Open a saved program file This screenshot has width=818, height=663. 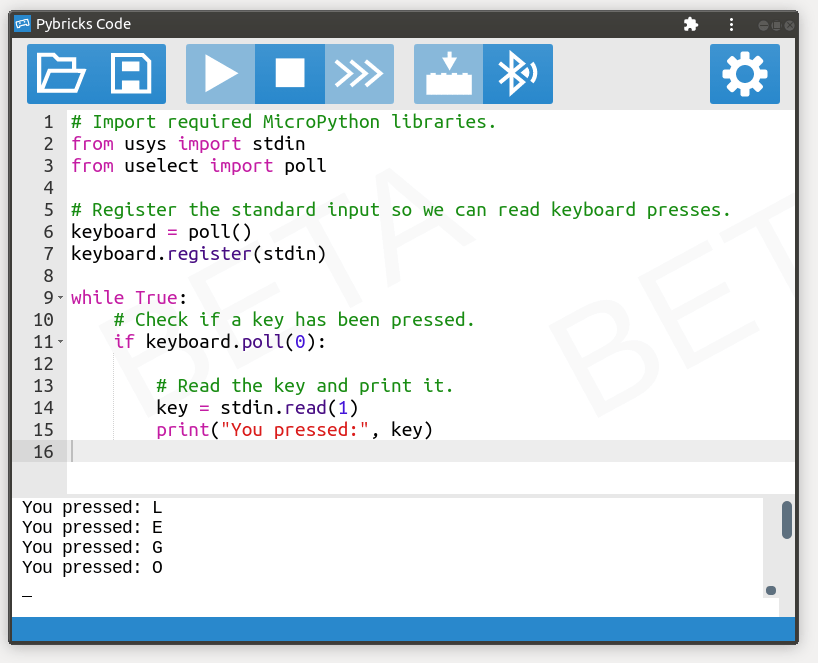(60, 73)
